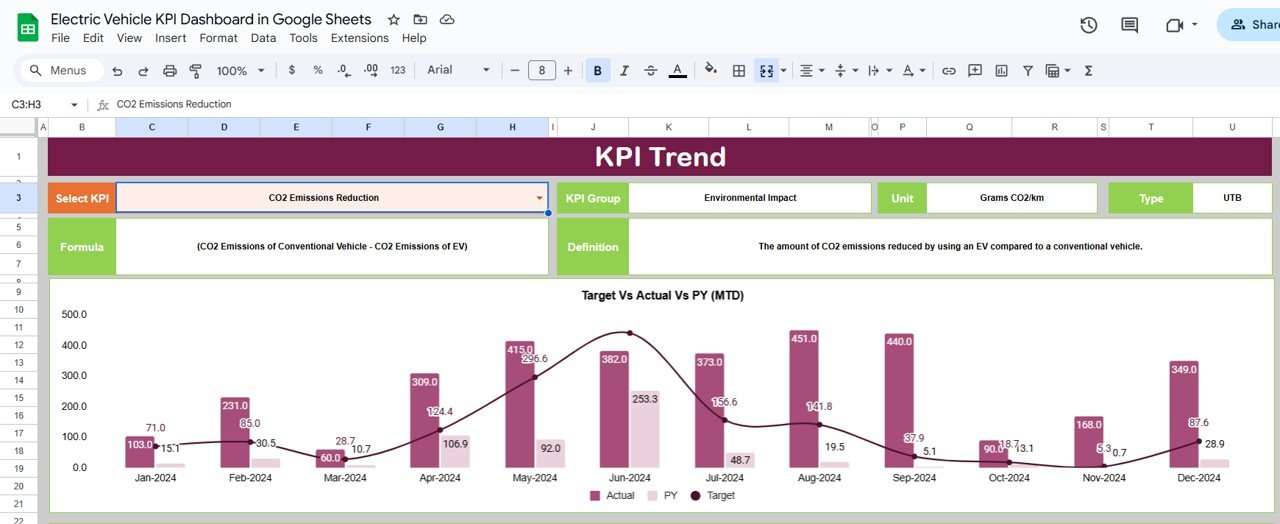Image resolution: width=1280 pixels, height=524 pixels.
Task: Toggle strikethrough formatting
Action: click(651, 71)
